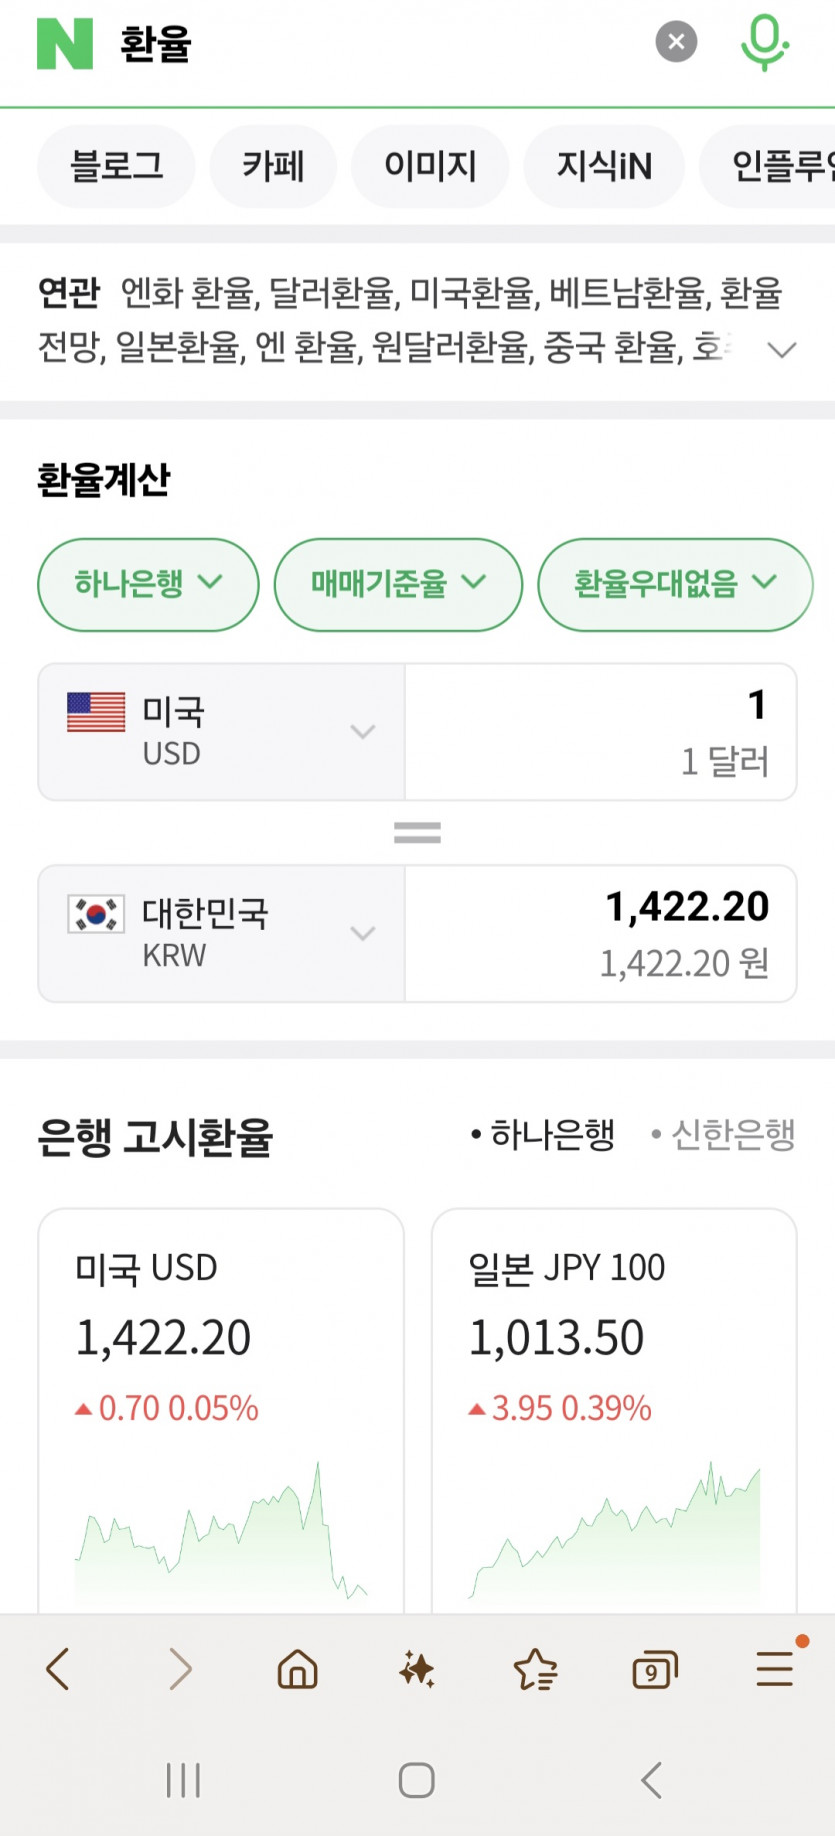
Task: Switch to the 블로그 tab
Action: coord(116,166)
